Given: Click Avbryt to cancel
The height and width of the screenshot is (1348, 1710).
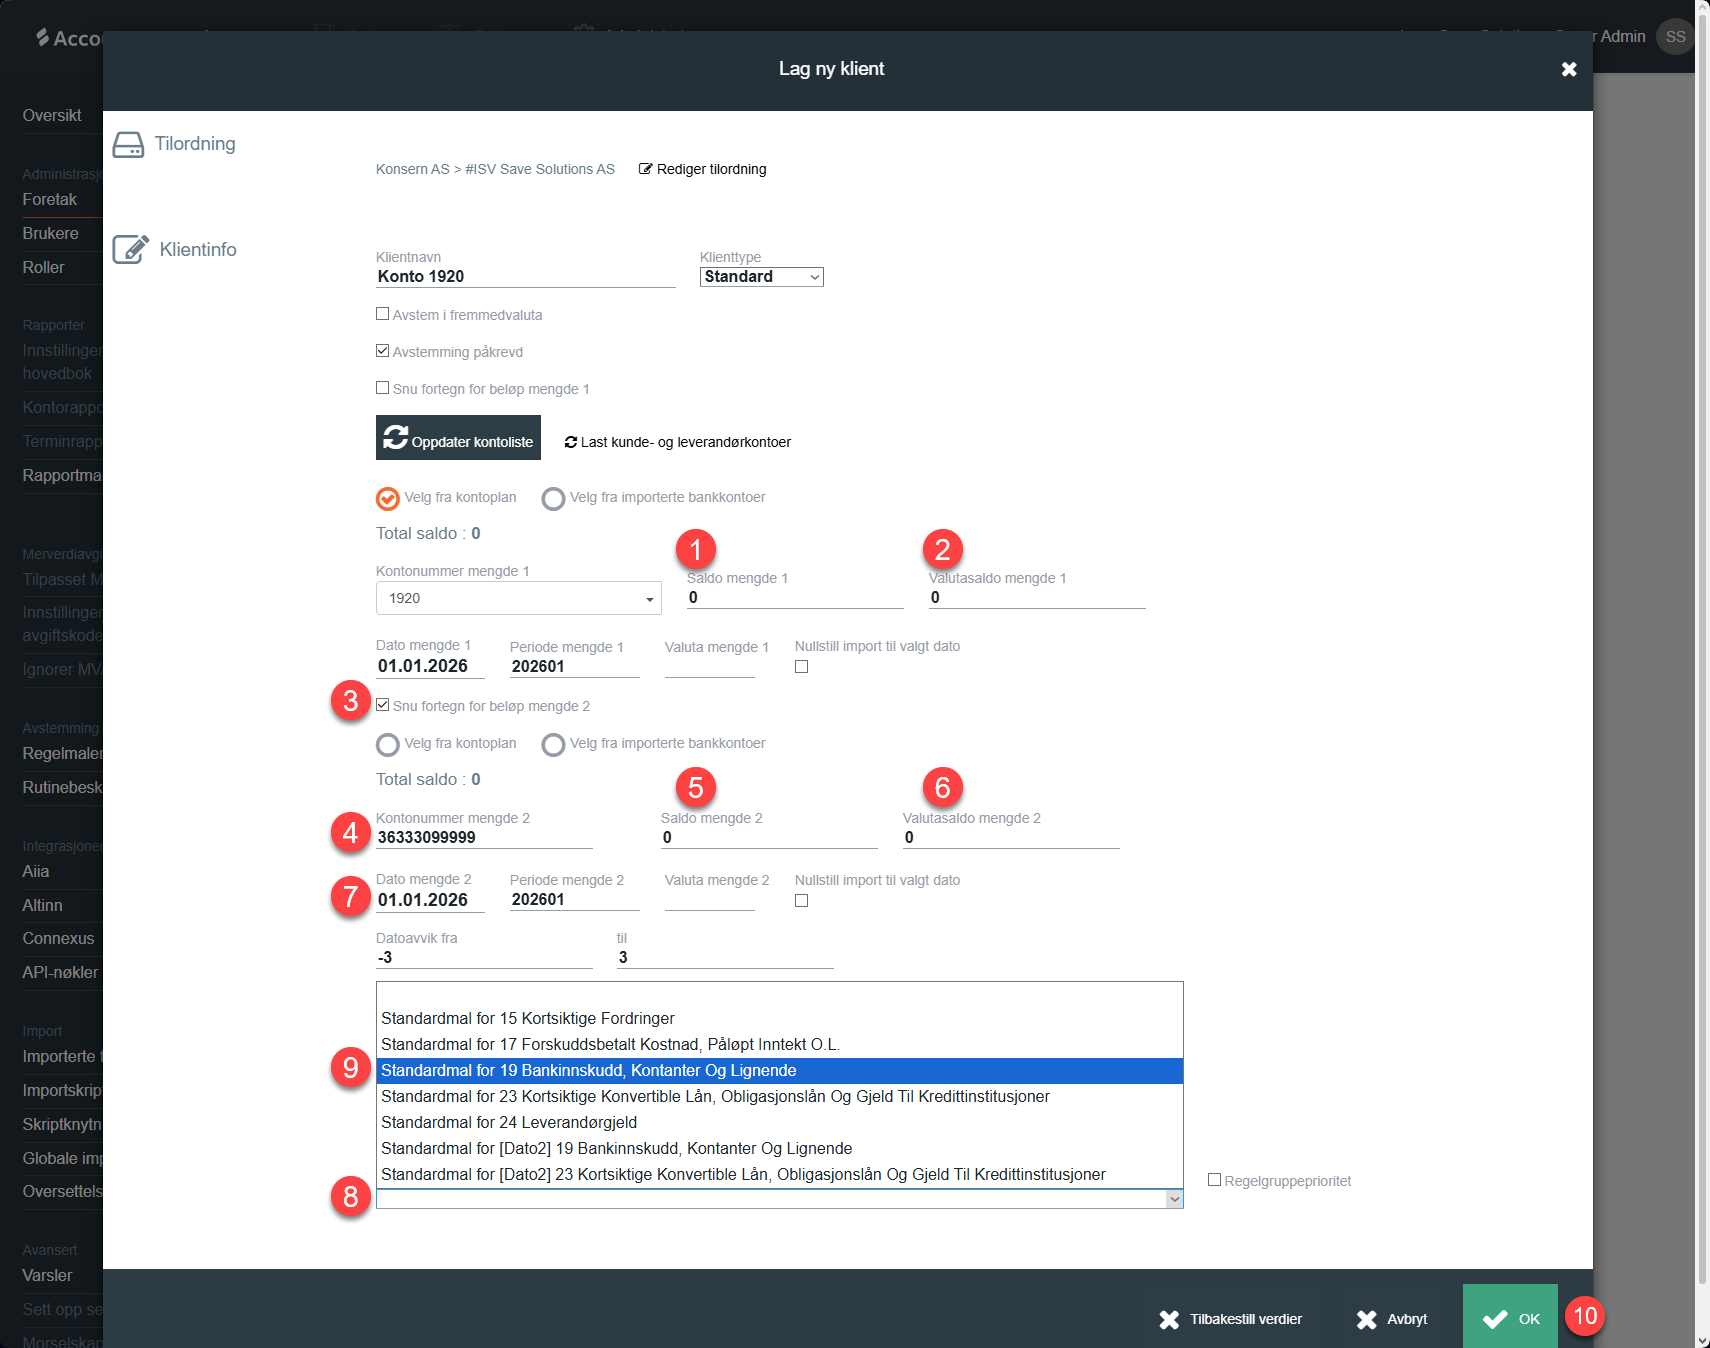Looking at the screenshot, I should [1392, 1319].
